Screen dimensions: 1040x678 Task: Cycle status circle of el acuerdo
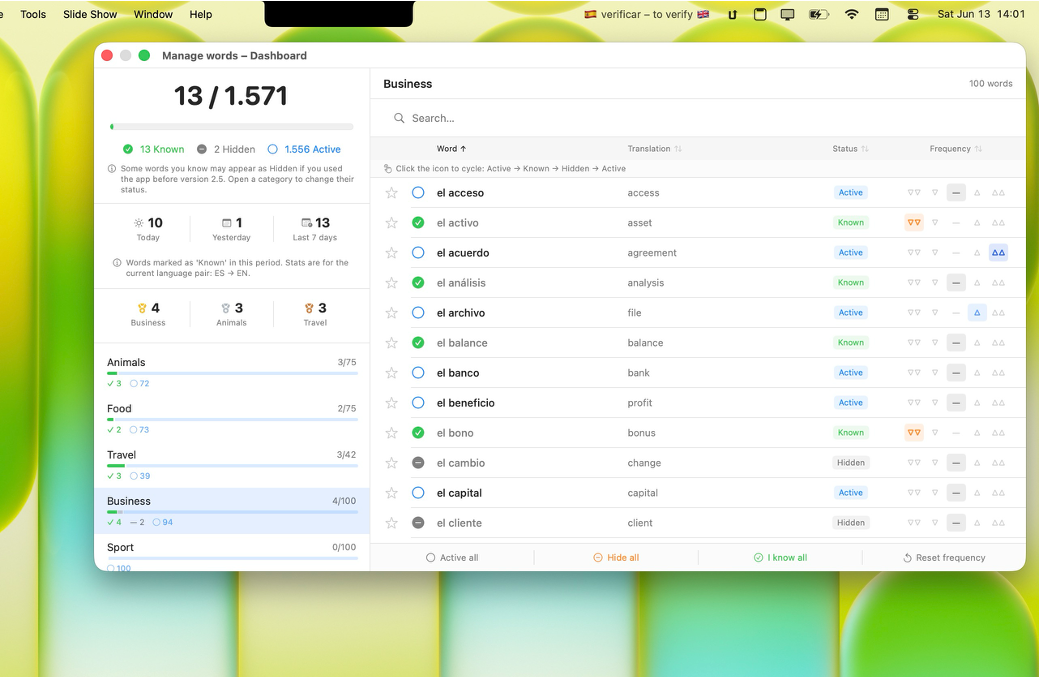418,253
